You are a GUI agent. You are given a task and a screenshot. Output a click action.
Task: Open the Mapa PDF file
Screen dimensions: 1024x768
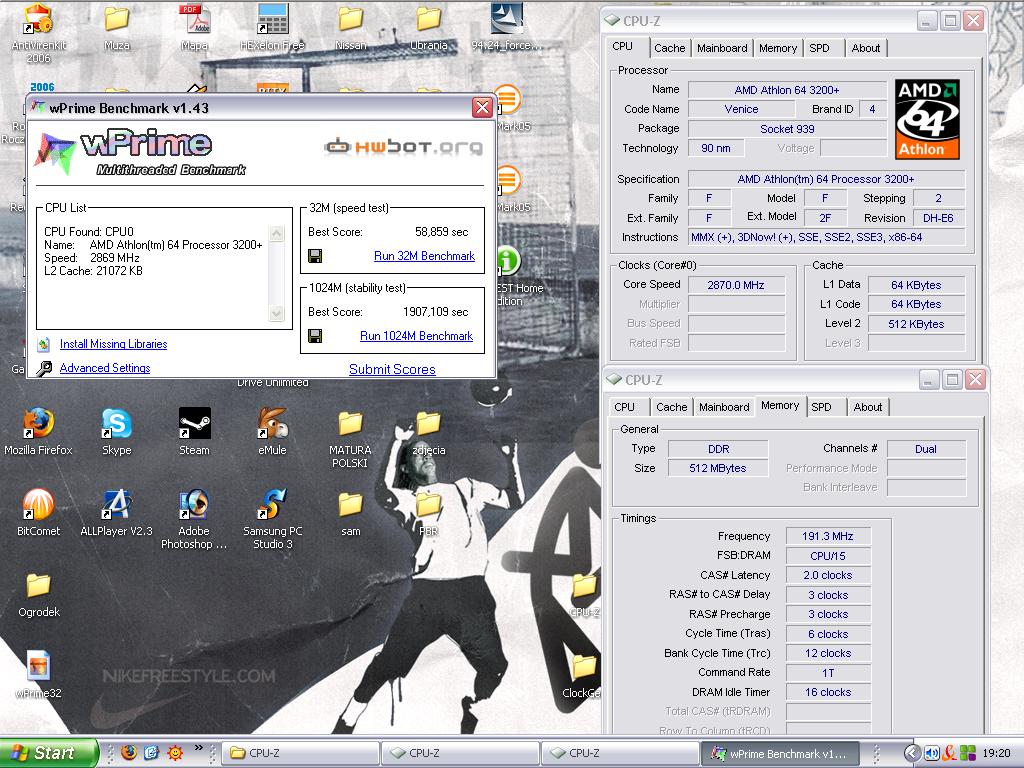click(x=195, y=19)
